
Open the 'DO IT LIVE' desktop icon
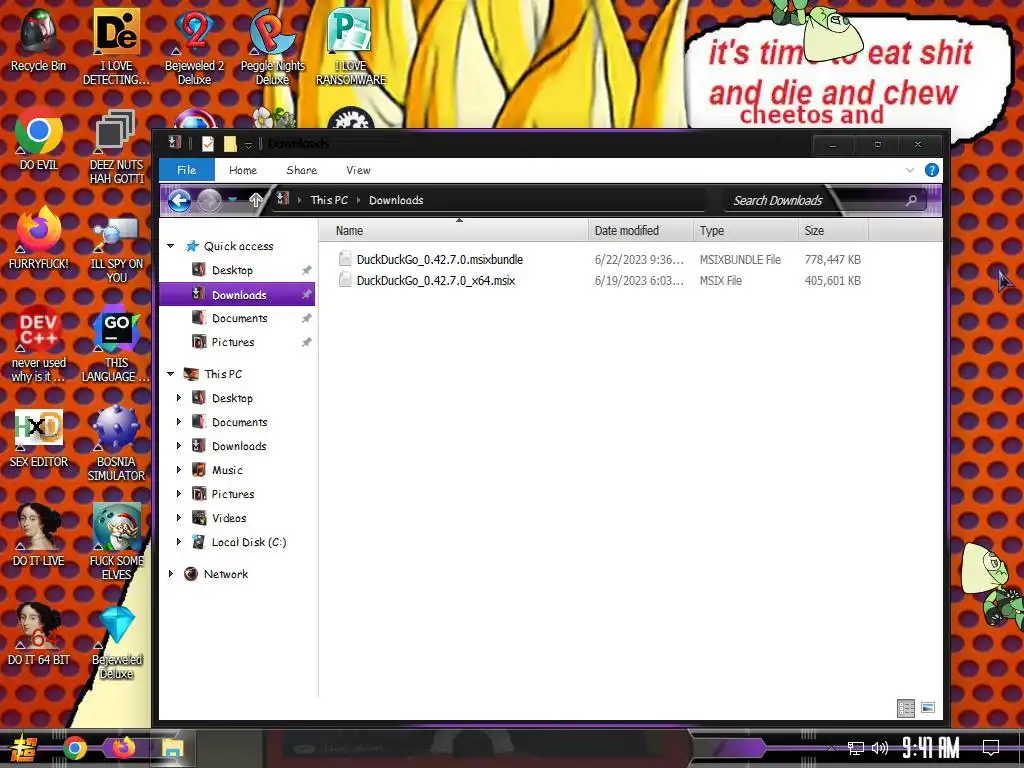click(38, 535)
